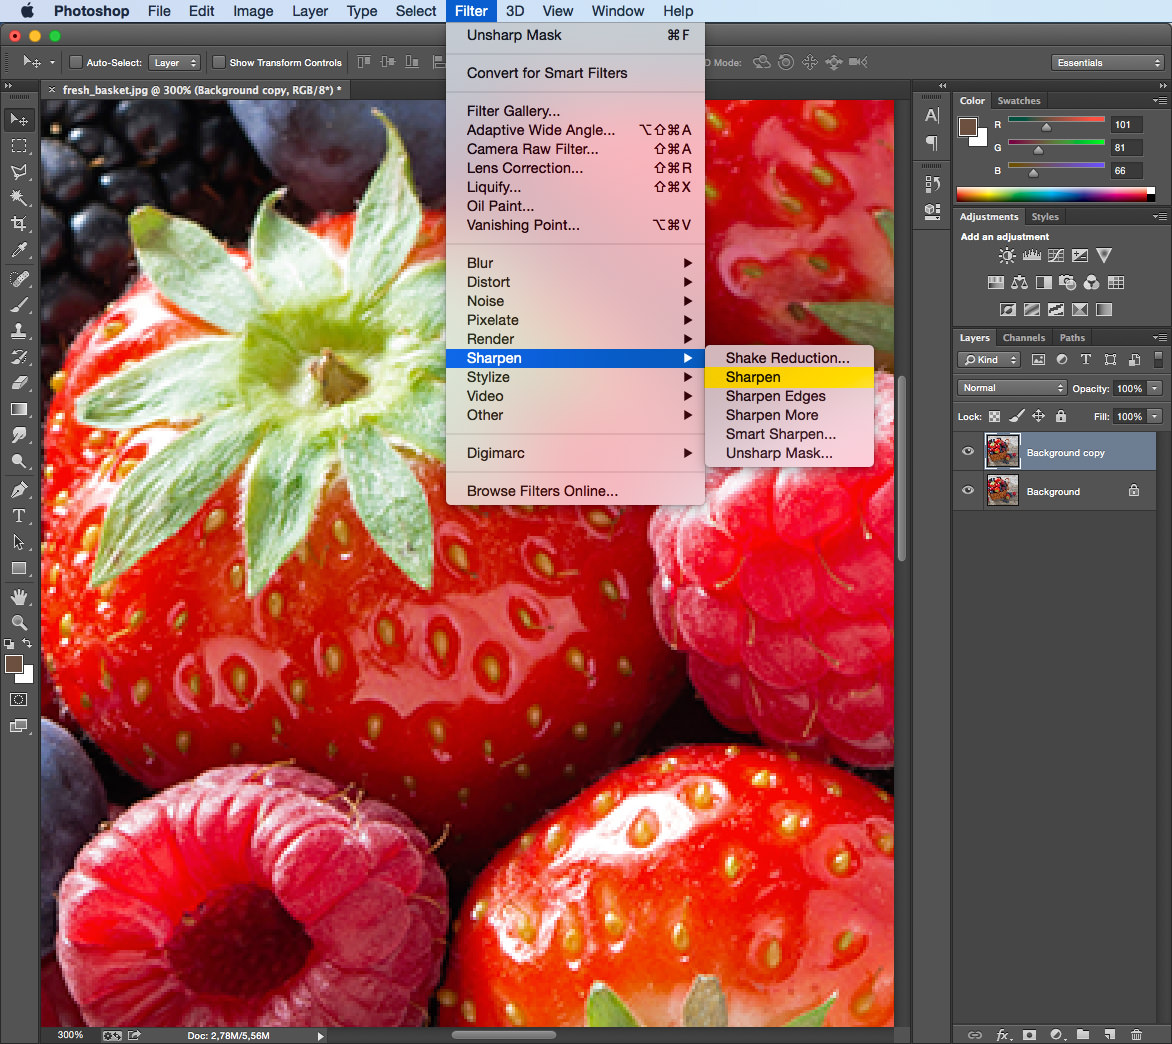Add a Color Balance adjustment (scales icon)
The image size is (1172, 1044).
[1020, 282]
